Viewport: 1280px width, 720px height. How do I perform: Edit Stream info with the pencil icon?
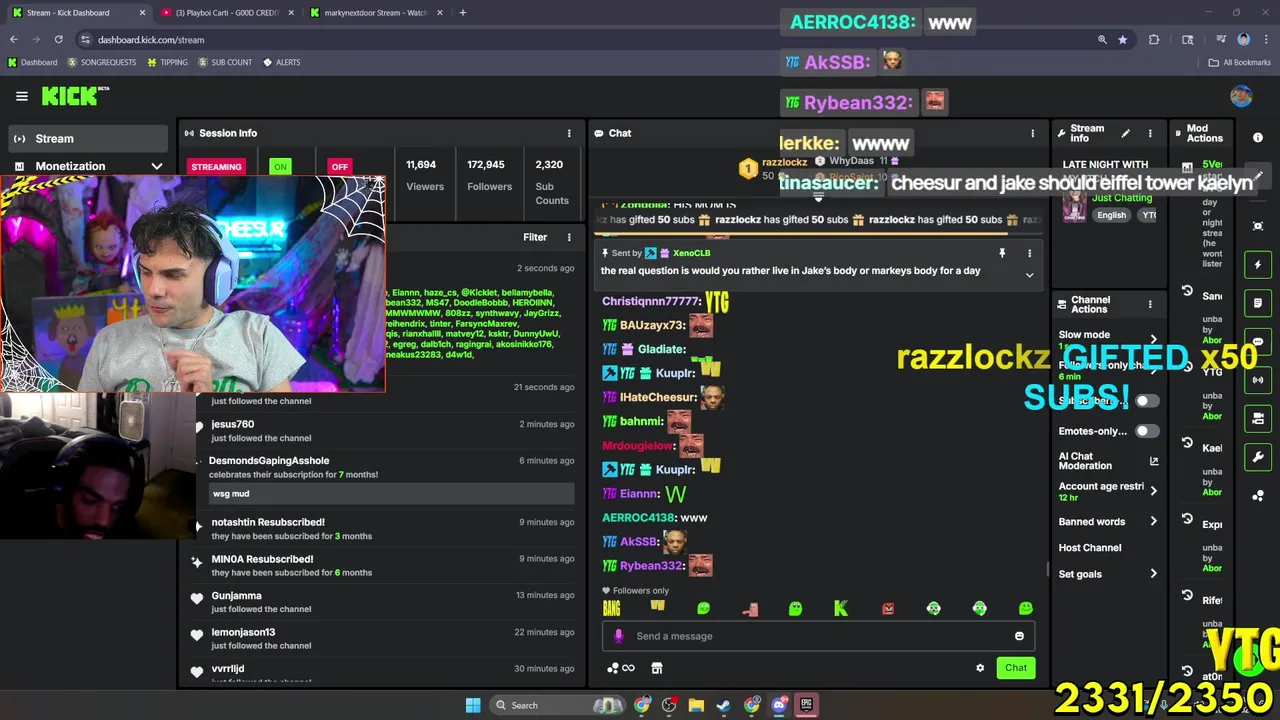pyautogui.click(x=1125, y=133)
